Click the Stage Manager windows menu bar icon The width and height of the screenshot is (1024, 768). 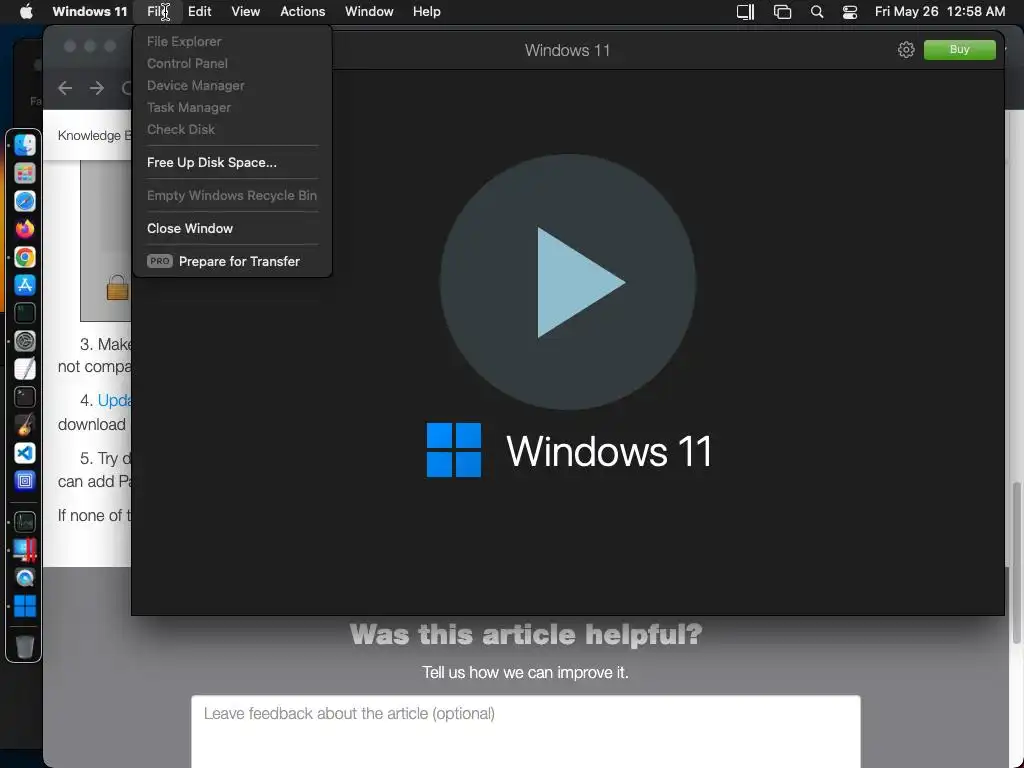point(782,12)
